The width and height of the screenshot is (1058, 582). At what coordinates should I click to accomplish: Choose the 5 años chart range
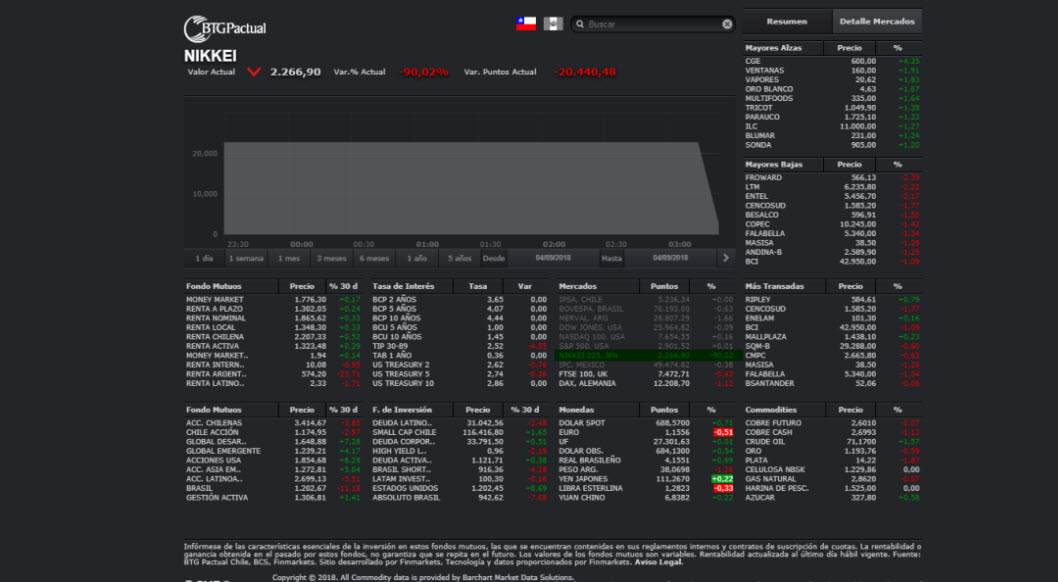click(x=460, y=258)
